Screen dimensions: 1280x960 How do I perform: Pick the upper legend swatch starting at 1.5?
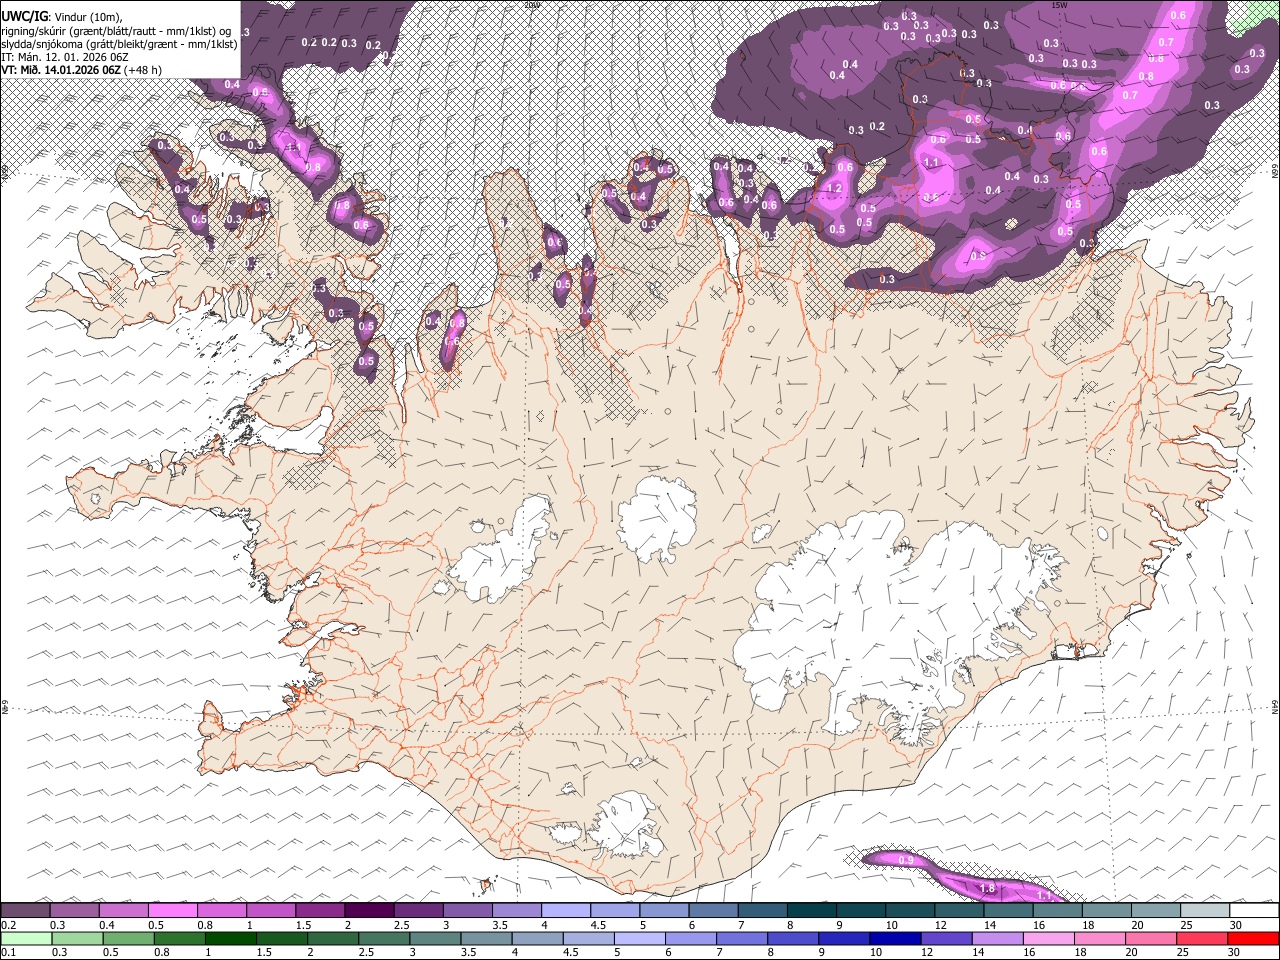(319, 910)
